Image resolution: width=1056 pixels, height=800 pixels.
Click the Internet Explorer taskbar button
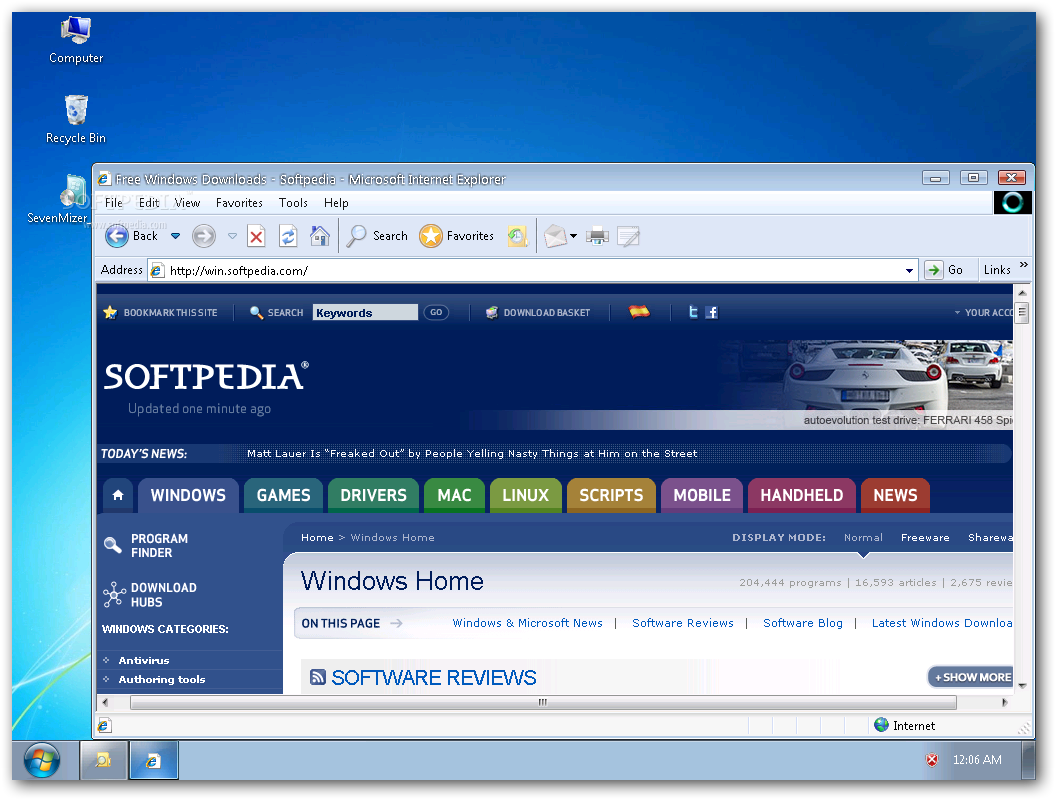tap(154, 760)
